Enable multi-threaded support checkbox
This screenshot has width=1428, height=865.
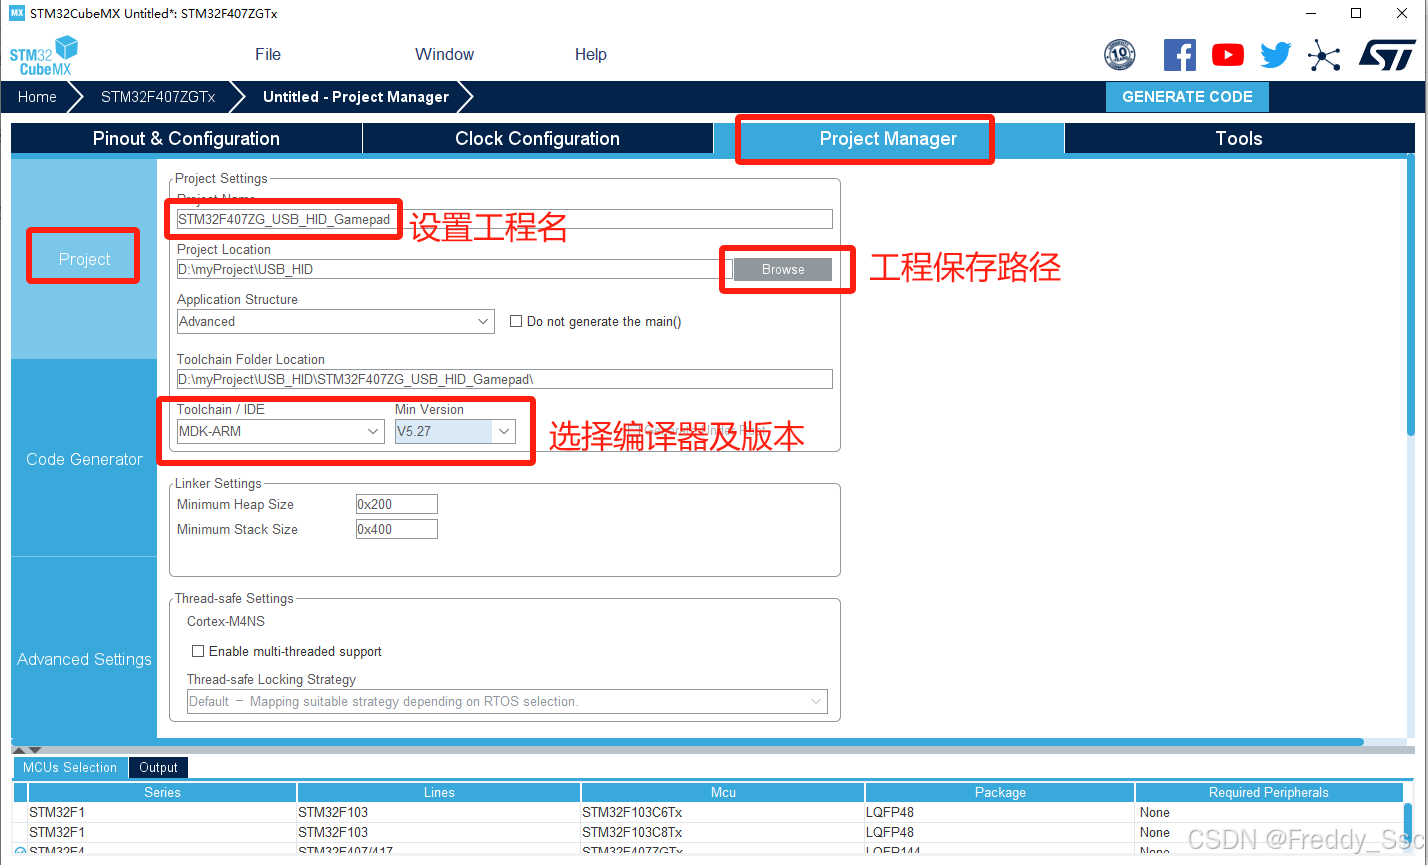(x=198, y=651)
